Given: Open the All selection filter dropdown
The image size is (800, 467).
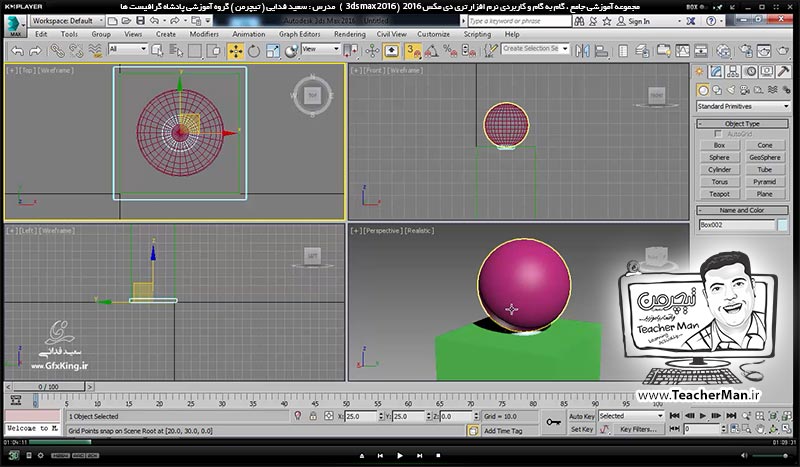Looking at the screenshot, I should [x=128, y=49].
